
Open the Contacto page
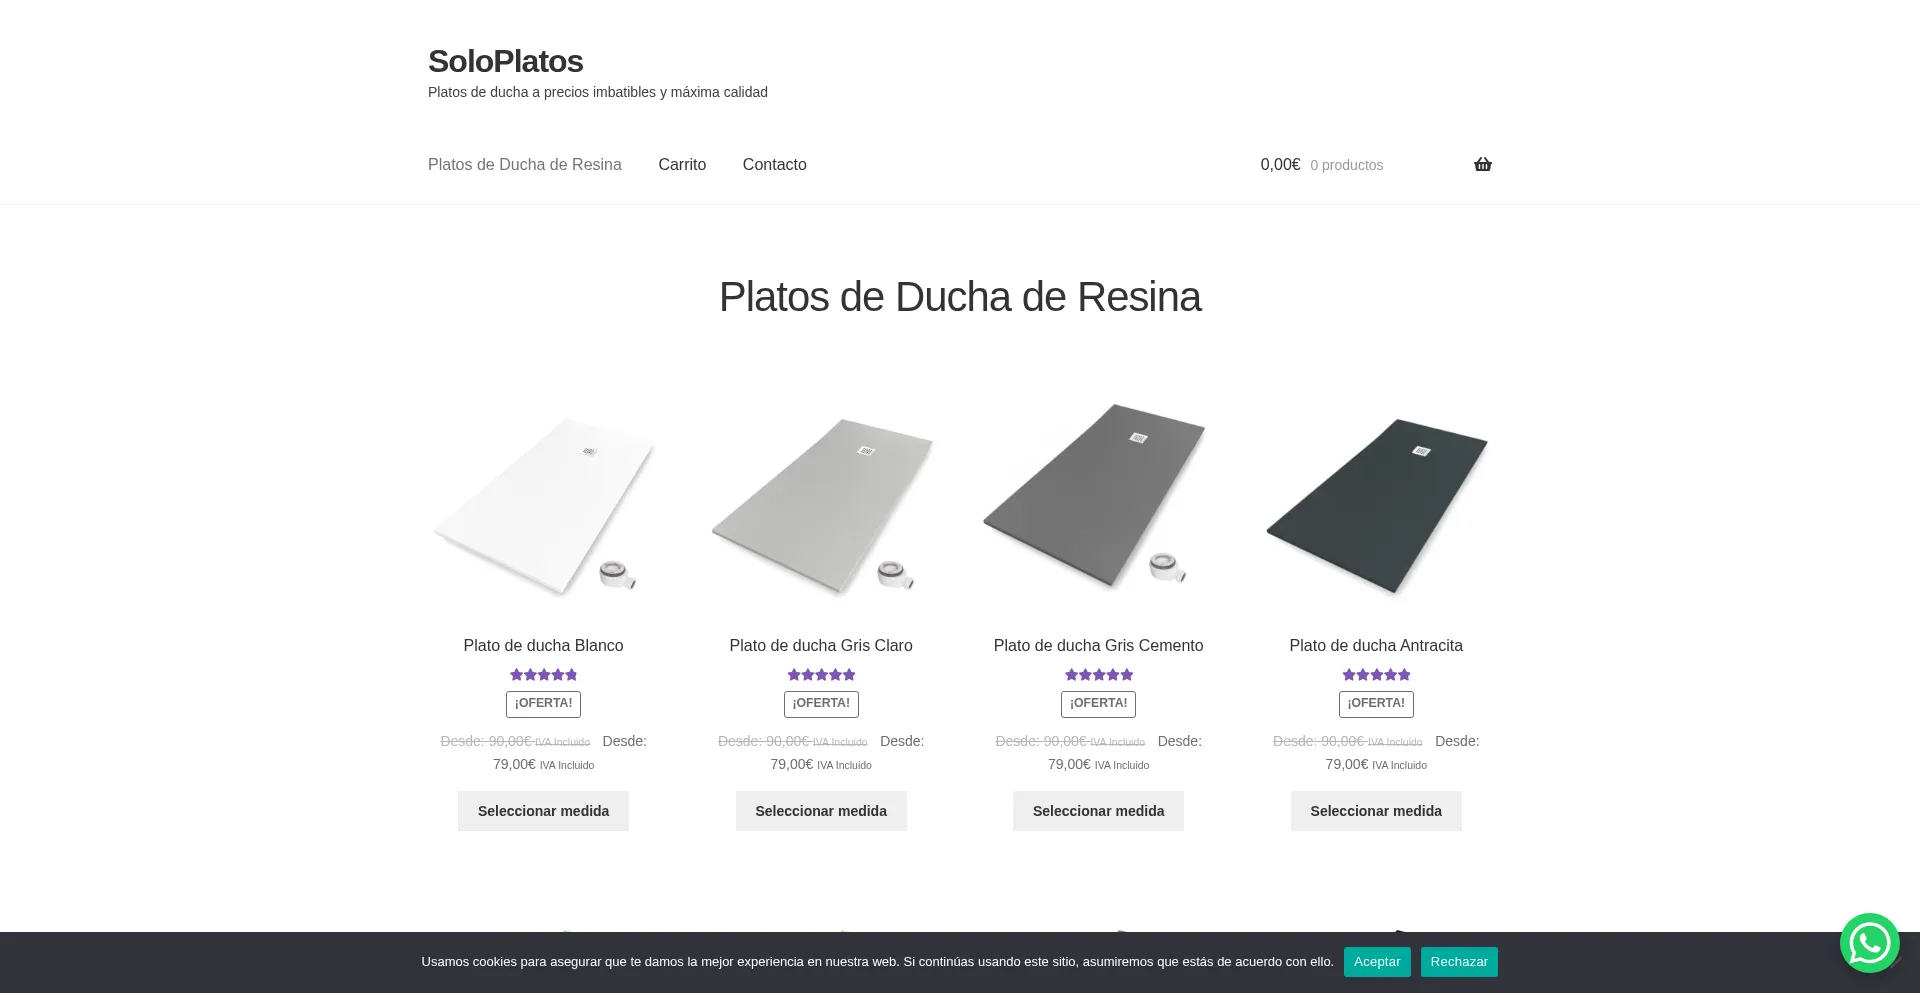pyautogui.click(x=774, y=165)
